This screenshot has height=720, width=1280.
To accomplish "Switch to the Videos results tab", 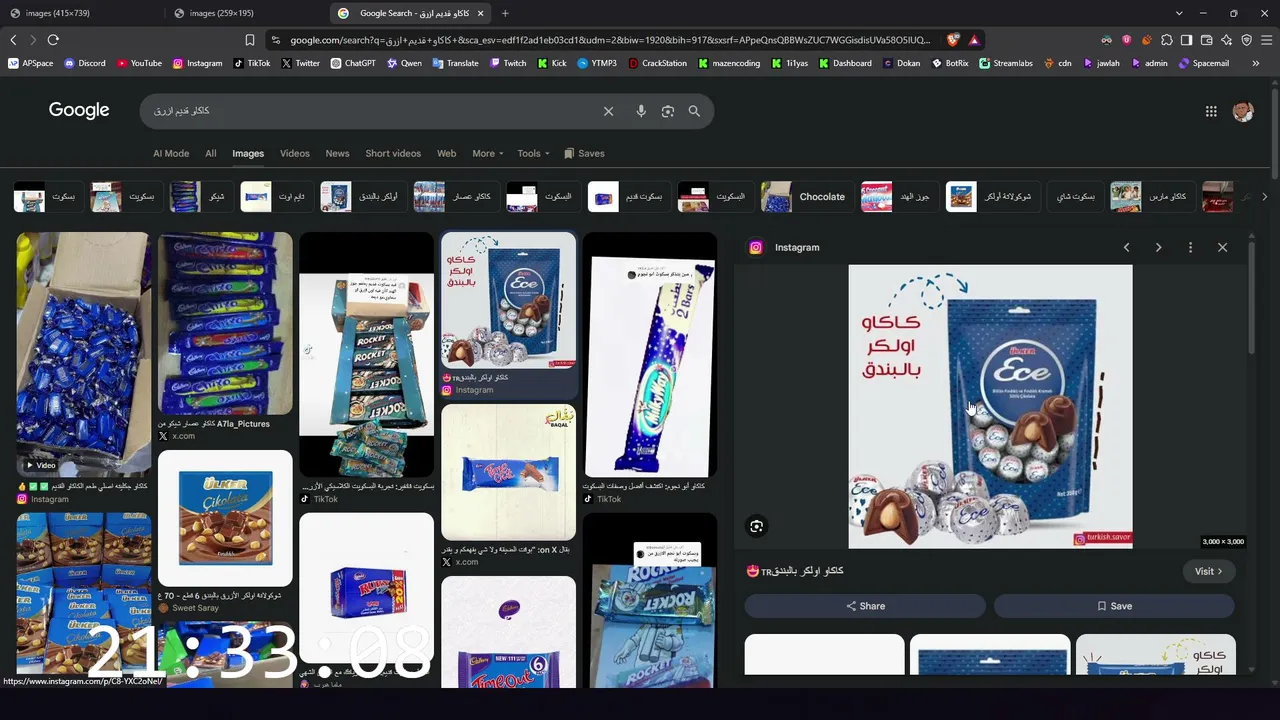I will [x=295, y=153].
